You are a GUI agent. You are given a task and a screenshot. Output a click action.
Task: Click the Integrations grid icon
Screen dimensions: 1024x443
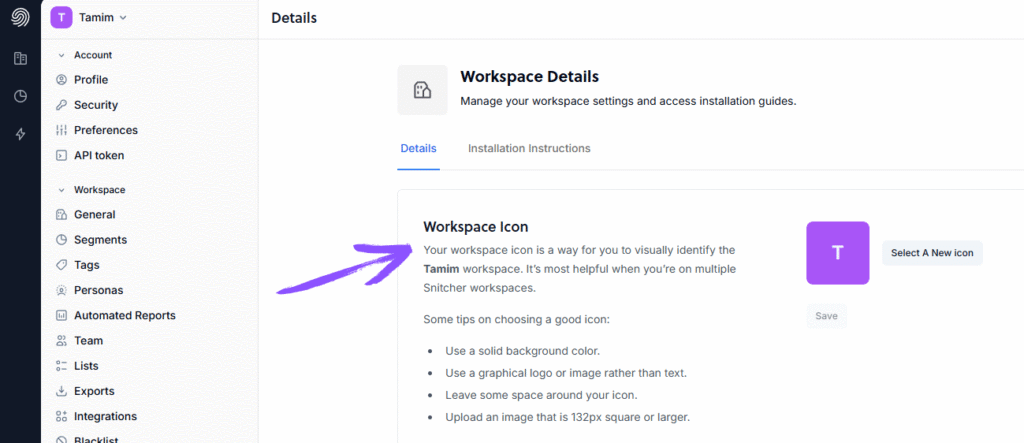point(61,416)
